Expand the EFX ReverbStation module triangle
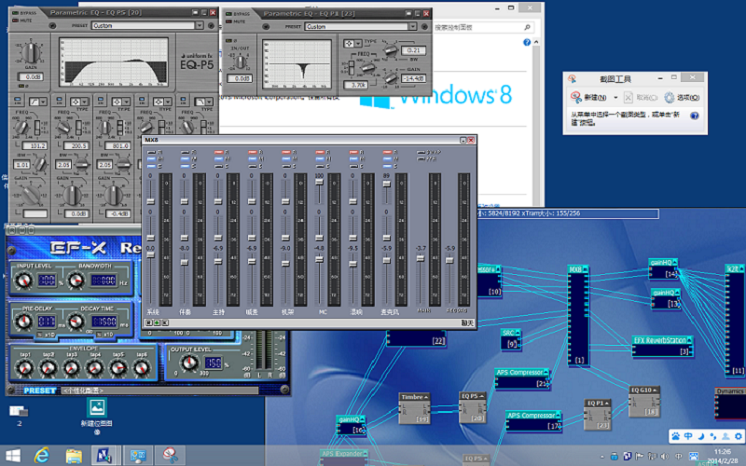The width and height of the screenshot is (746, 466). (688, 339)
